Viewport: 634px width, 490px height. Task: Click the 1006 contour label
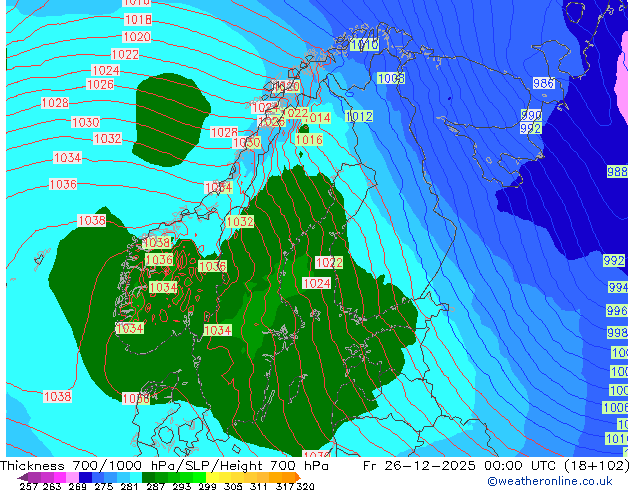[615, 407]
